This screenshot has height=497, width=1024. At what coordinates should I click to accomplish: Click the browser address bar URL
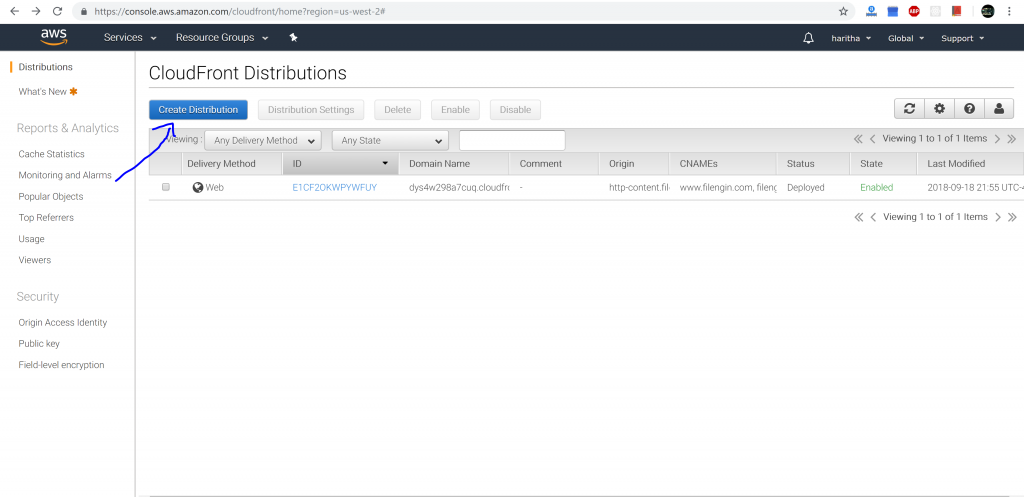(239, 11)
